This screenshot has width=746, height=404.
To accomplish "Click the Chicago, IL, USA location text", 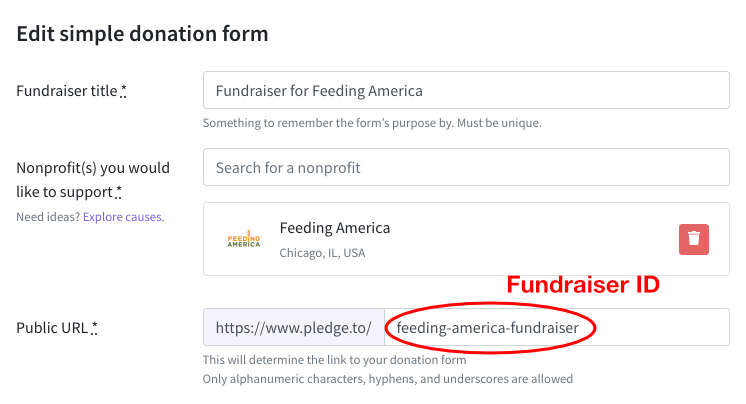I will click(322, 253).
